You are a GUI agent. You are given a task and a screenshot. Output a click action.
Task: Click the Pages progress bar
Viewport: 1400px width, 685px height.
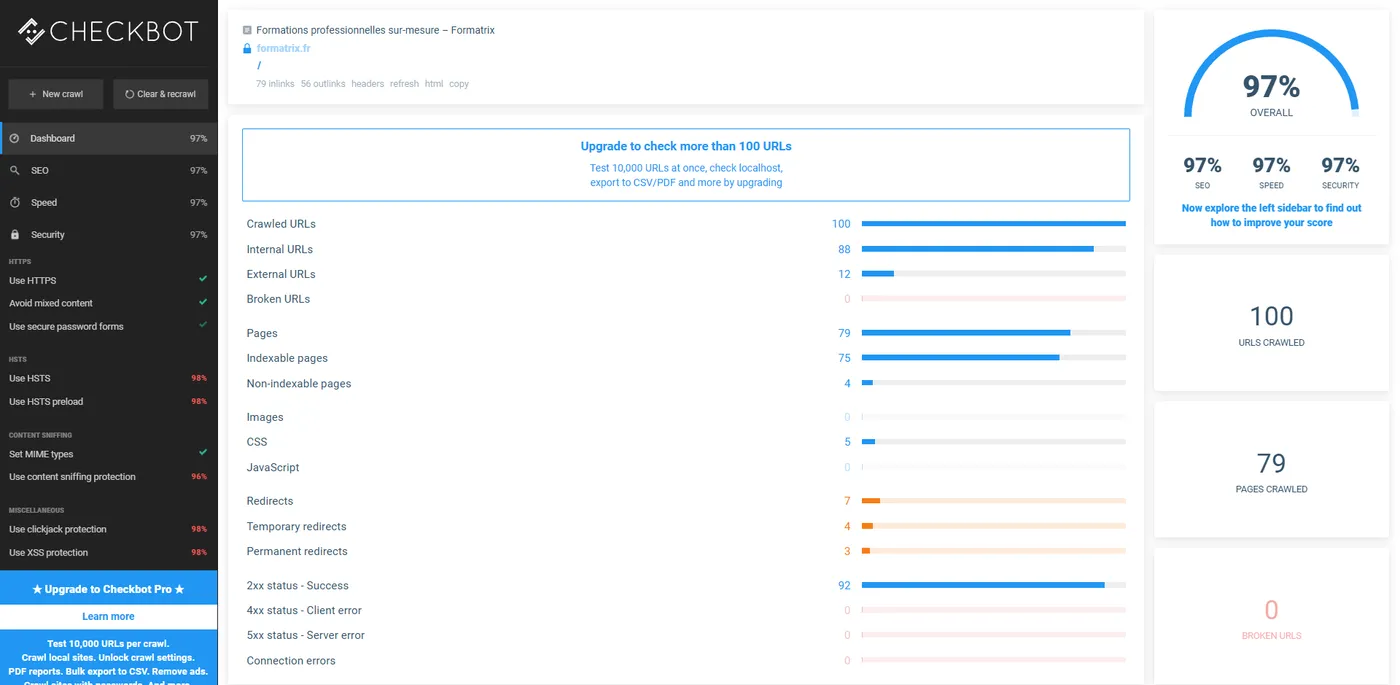994,333
